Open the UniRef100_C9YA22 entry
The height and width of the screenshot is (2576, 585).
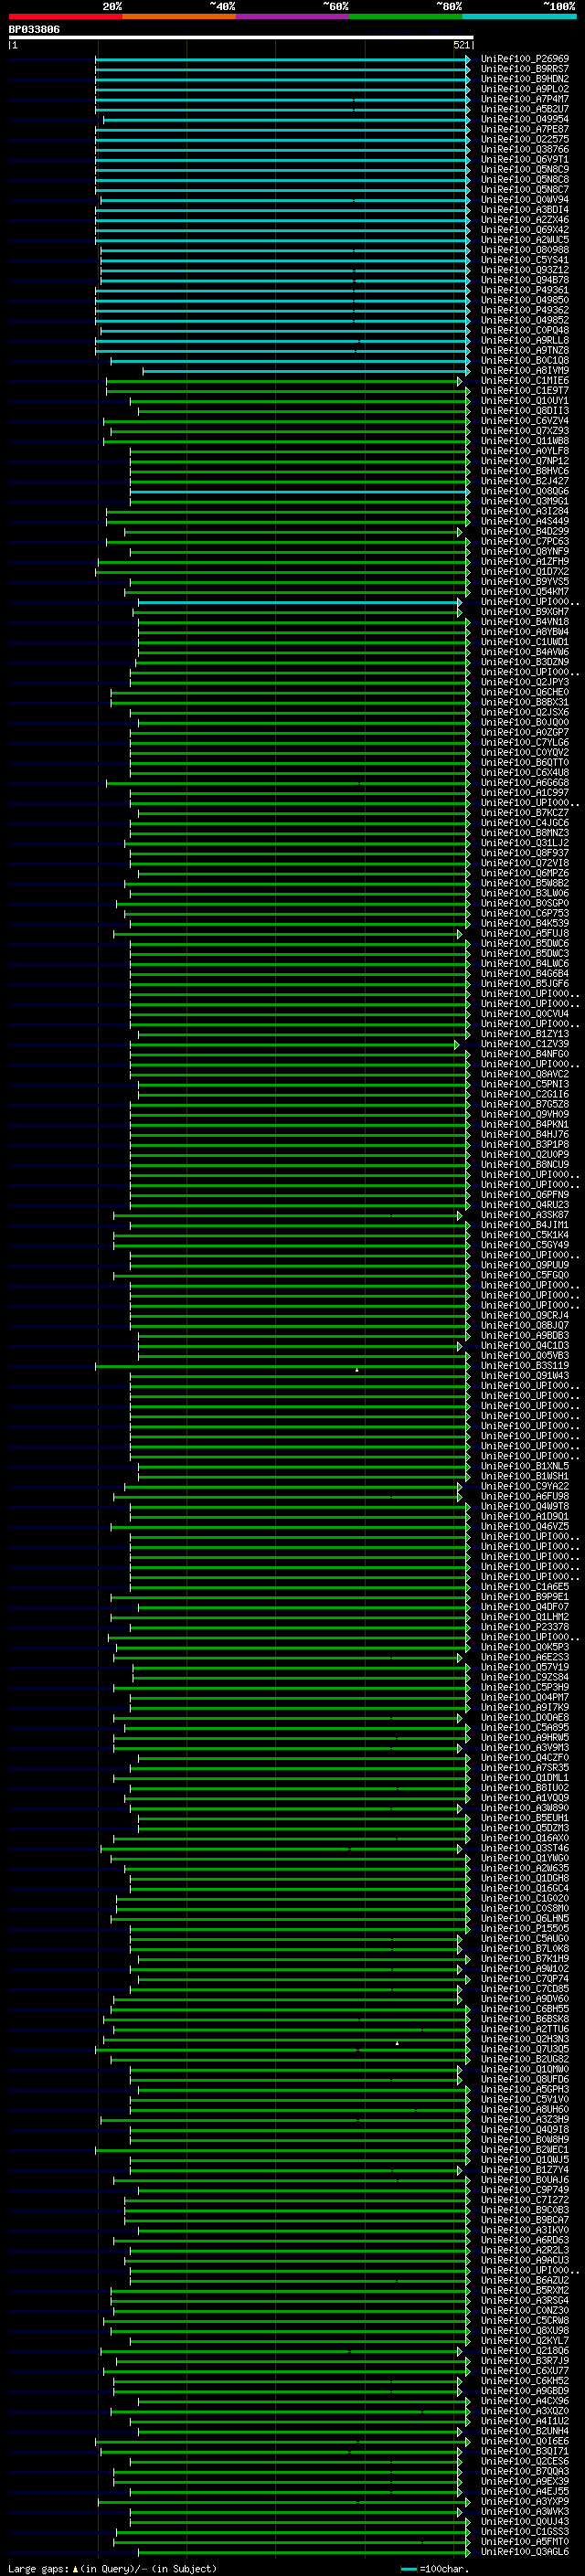(524, 1486)
